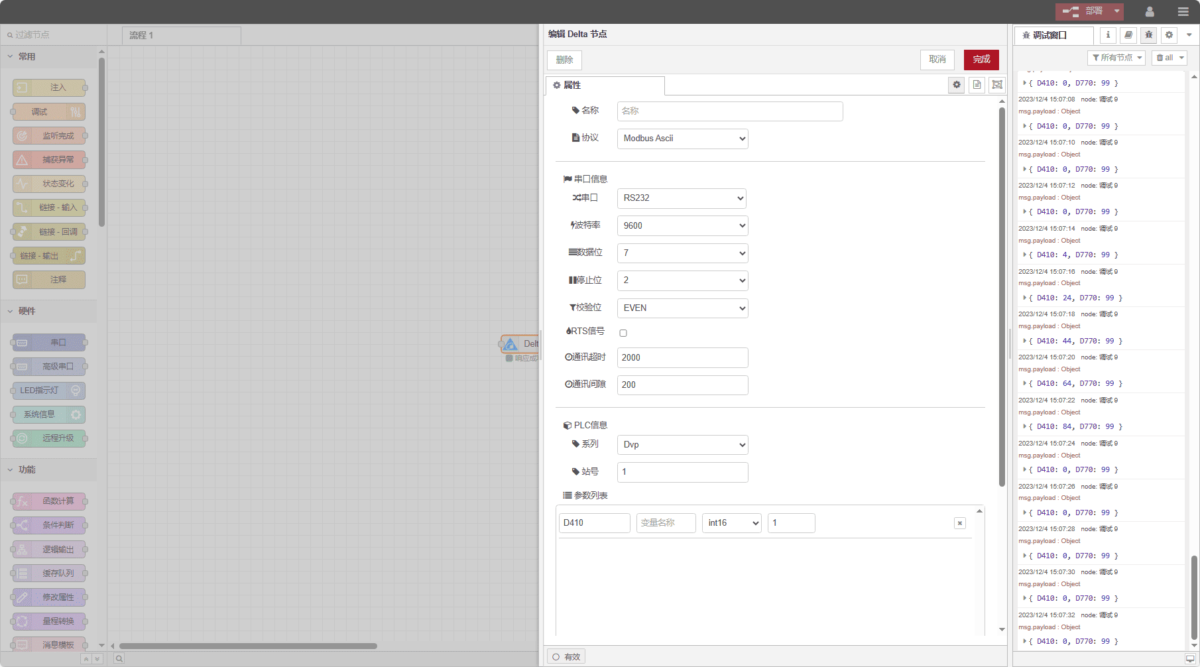Open node description document icon

tap(977, 86)
